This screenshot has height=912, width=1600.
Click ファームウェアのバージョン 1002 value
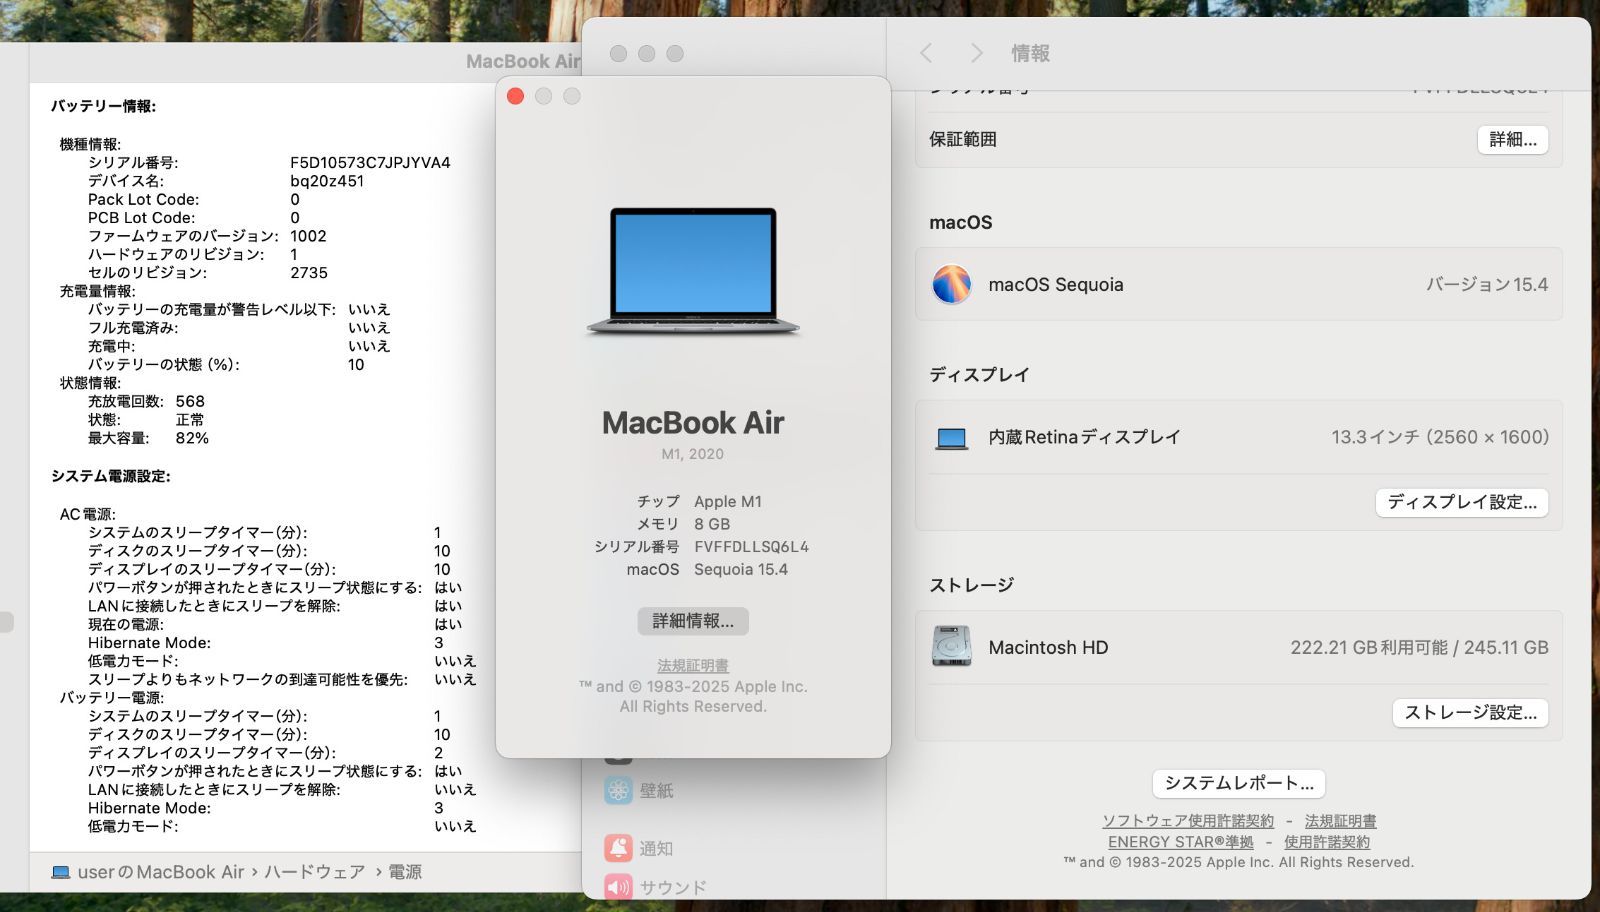(x=308, y=236)
